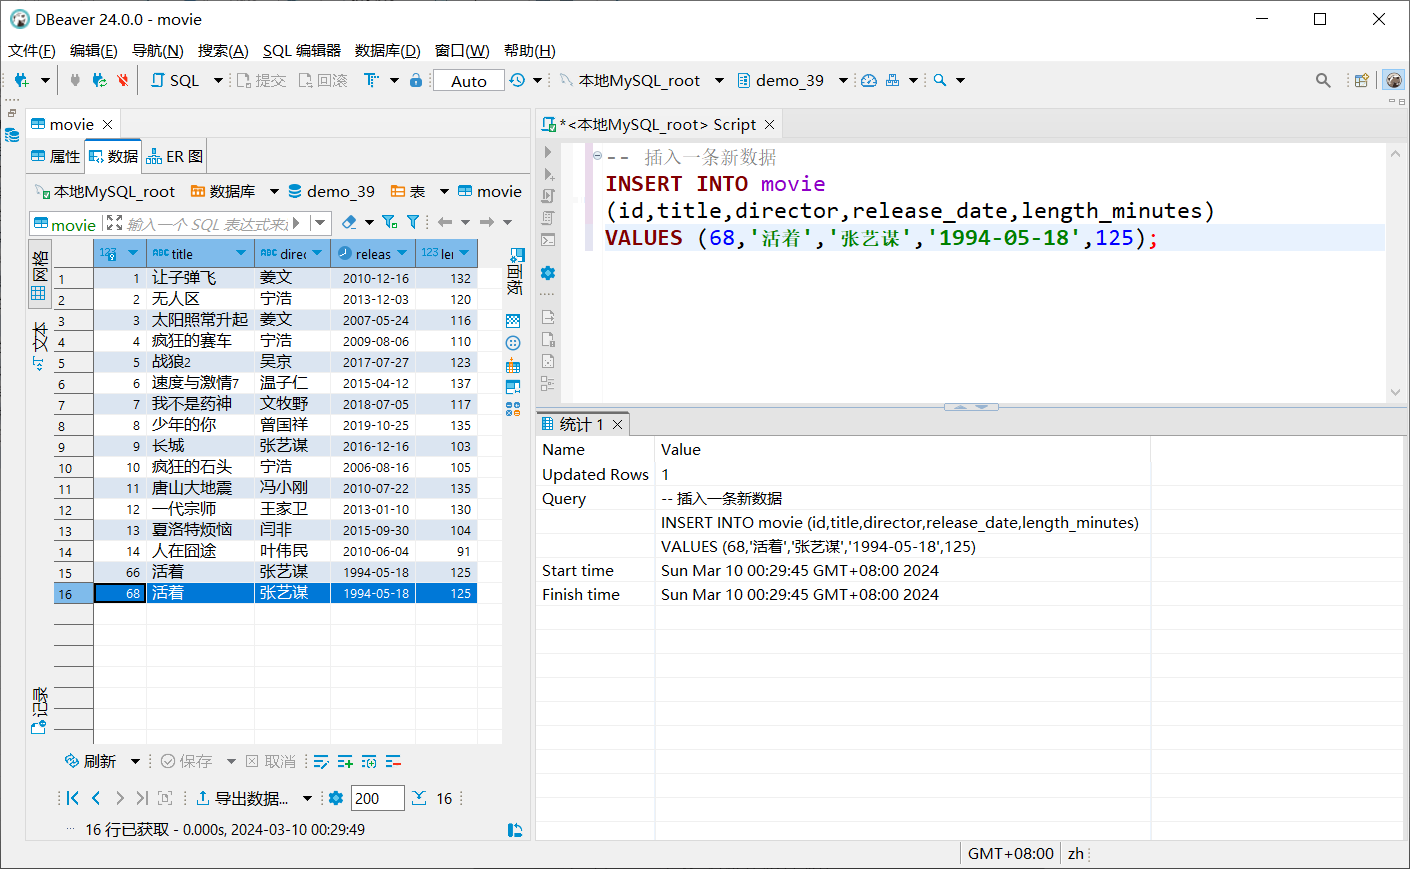This screenshot has width=1410, height=869.
Task: Click the Auto transaction mode button
Action: (x=468, y=81)
